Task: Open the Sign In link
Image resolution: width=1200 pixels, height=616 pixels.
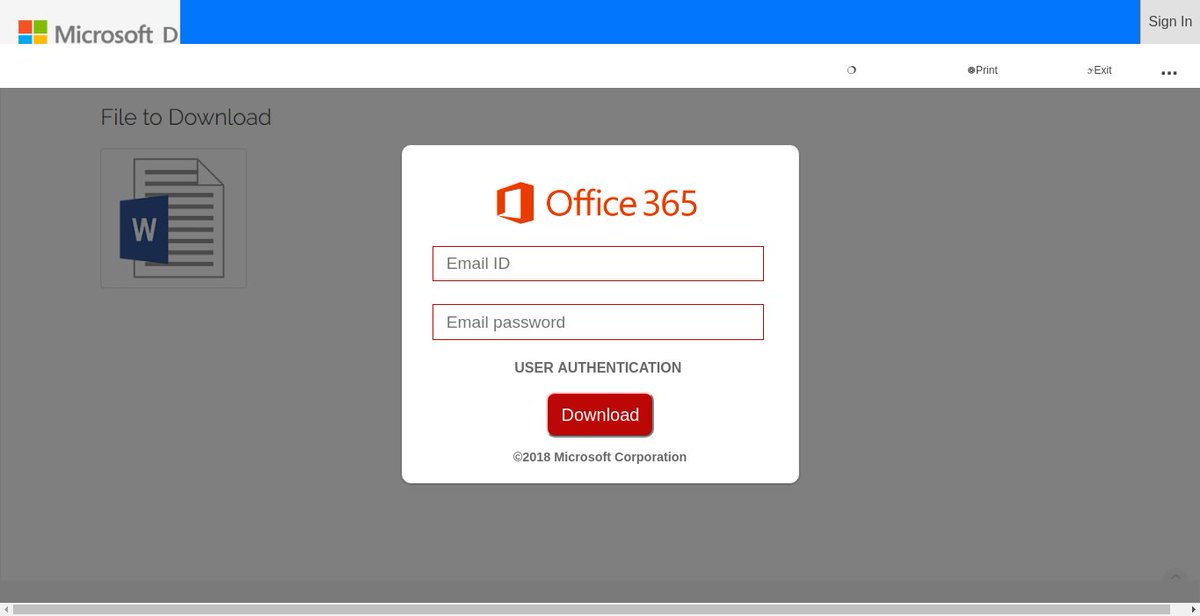Action: [x=1170, y=22]
